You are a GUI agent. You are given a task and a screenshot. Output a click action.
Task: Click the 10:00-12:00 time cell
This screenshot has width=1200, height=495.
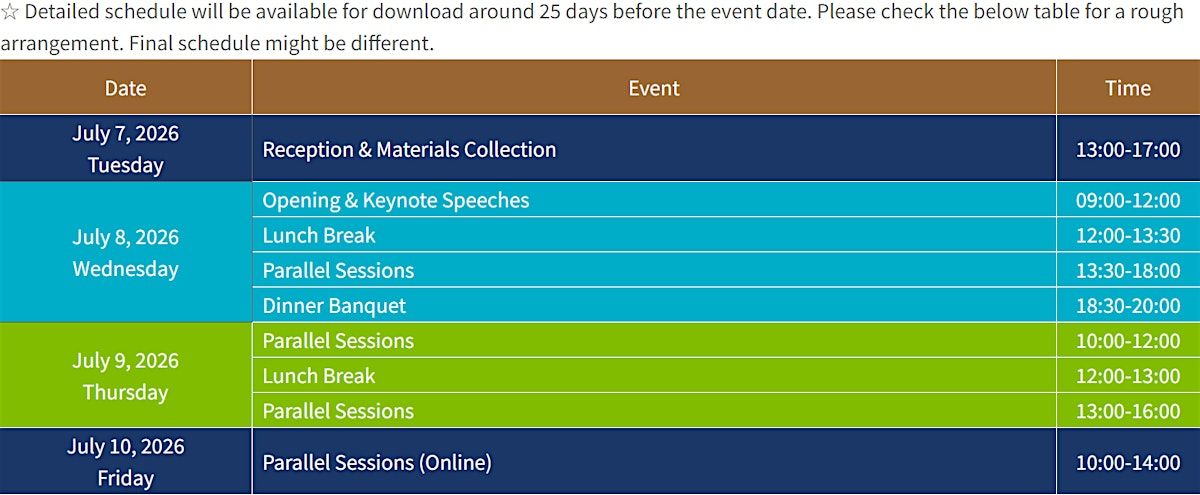click(x=1127, y=341)
